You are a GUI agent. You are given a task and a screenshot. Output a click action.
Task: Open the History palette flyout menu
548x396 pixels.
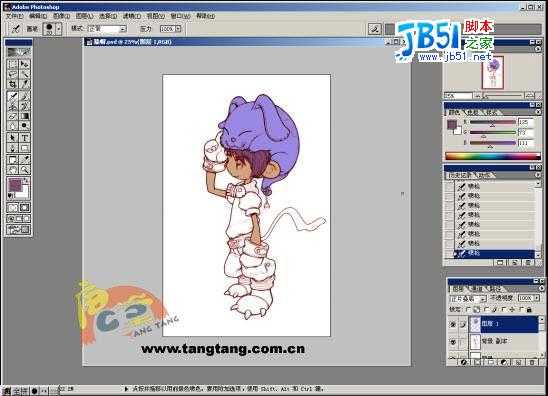(538, 174)
